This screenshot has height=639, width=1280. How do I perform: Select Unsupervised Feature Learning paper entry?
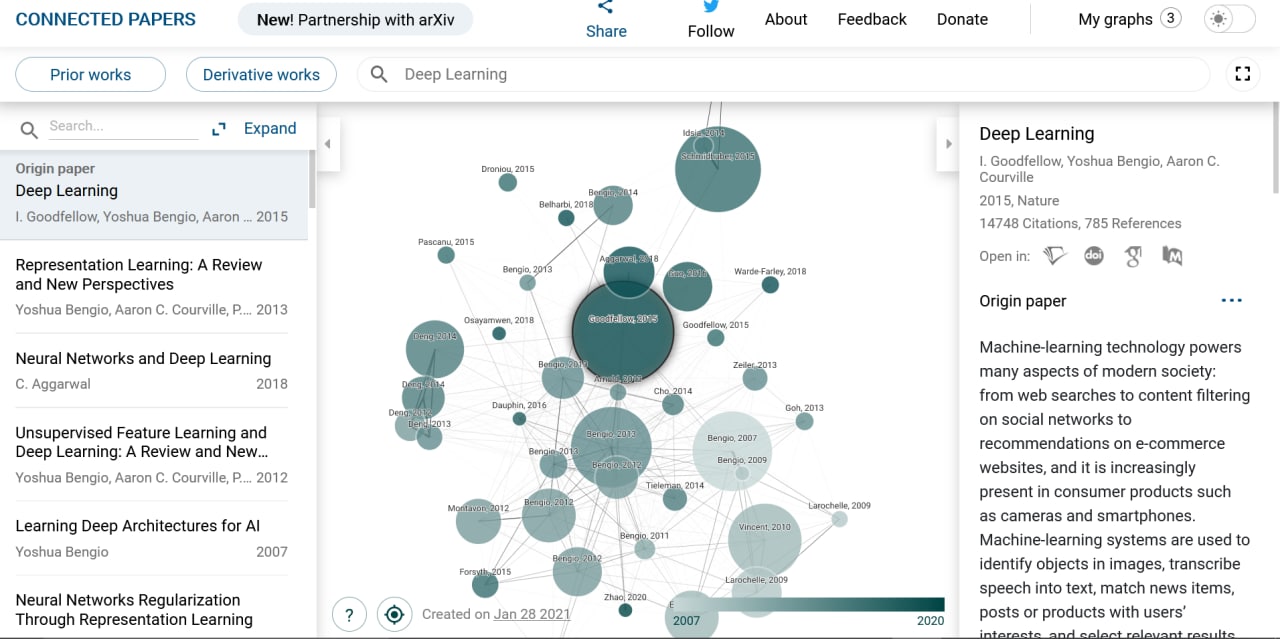pyautogui.click(x=152, y=455)
